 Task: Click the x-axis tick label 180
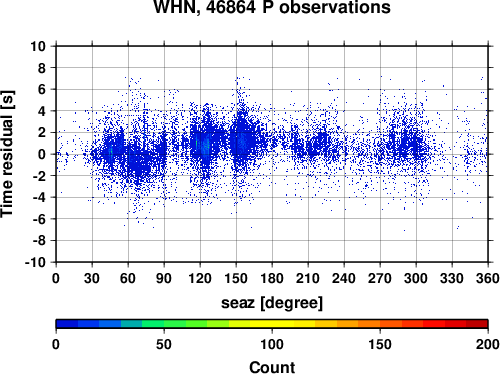click(272, 278)
